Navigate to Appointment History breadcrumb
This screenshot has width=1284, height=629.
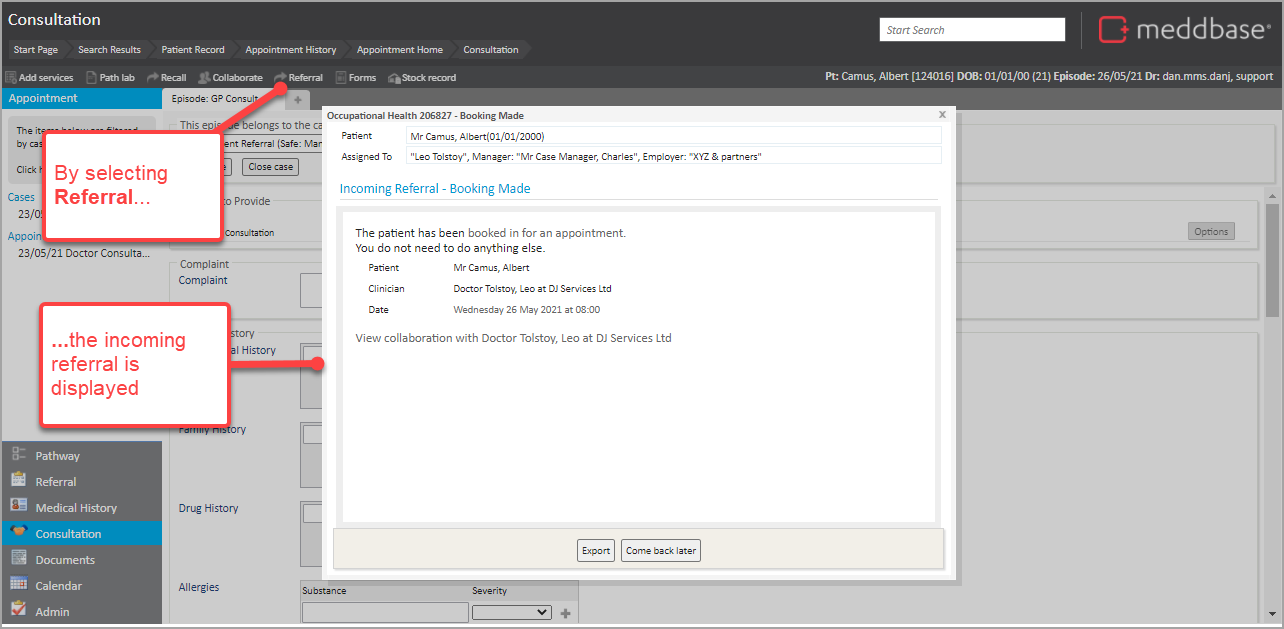click(291, 49)
